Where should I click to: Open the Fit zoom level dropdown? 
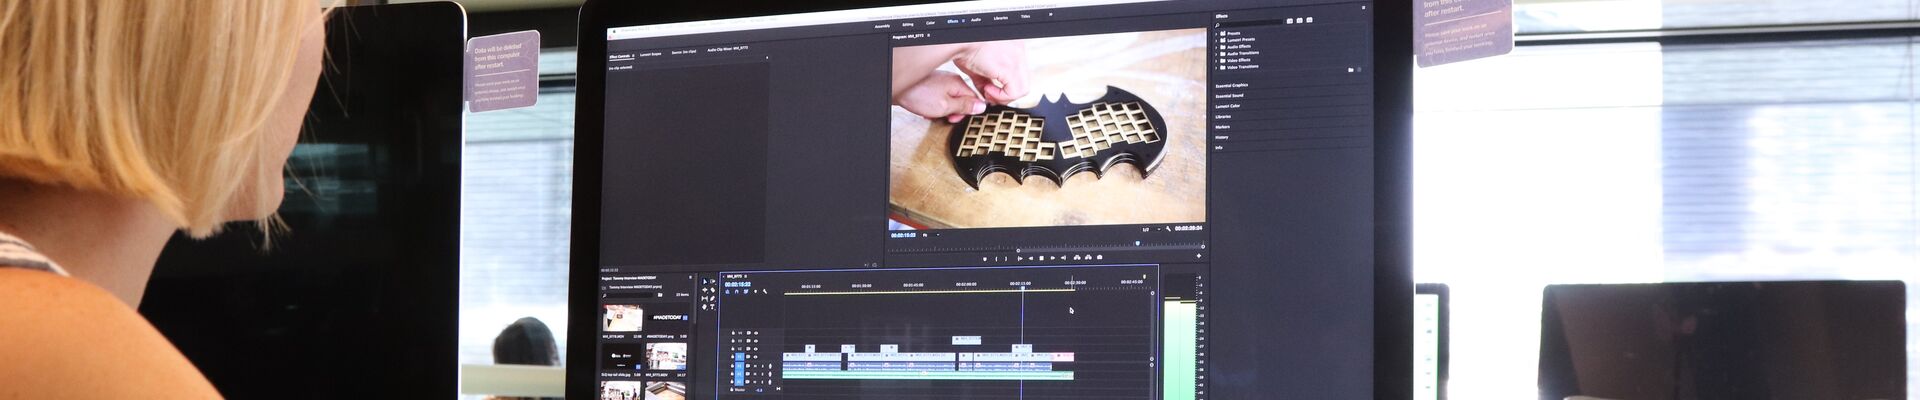tap(932, 235)
